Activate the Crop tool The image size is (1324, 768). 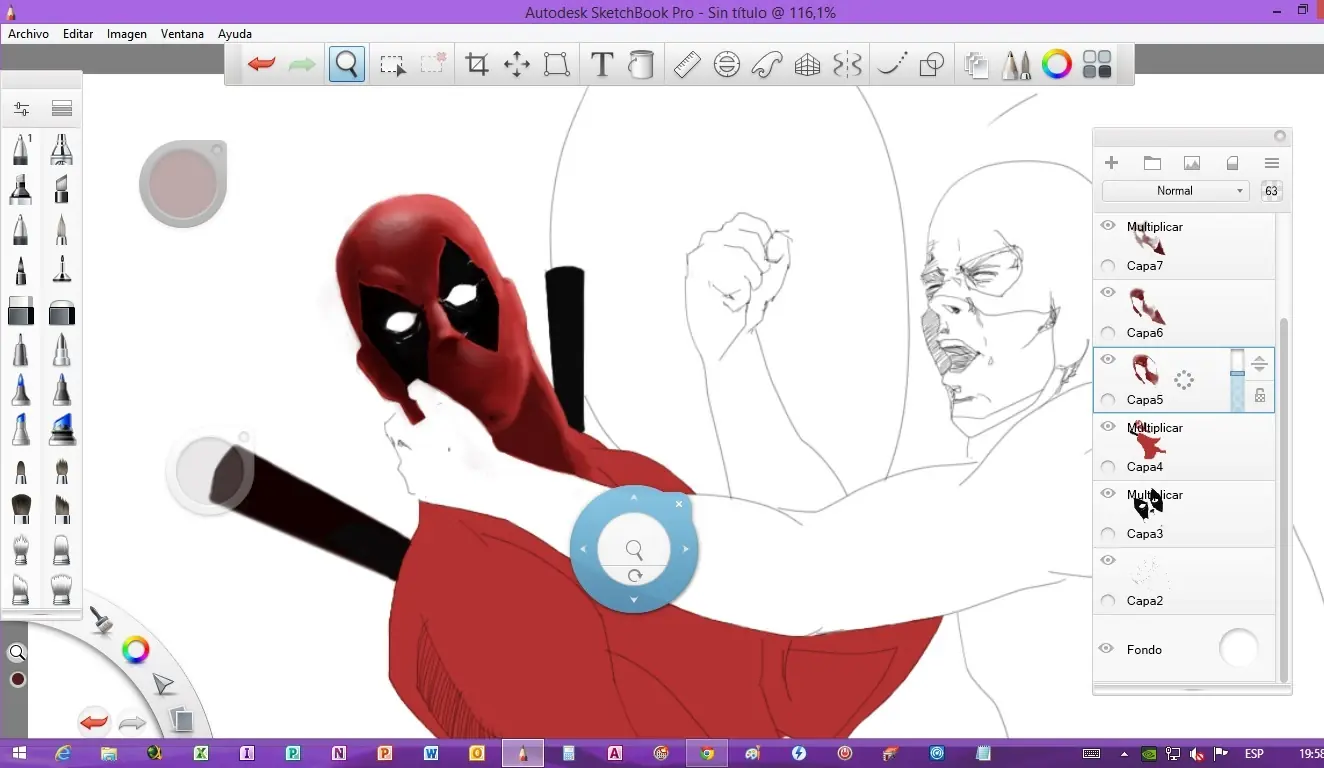click(477, 66)
